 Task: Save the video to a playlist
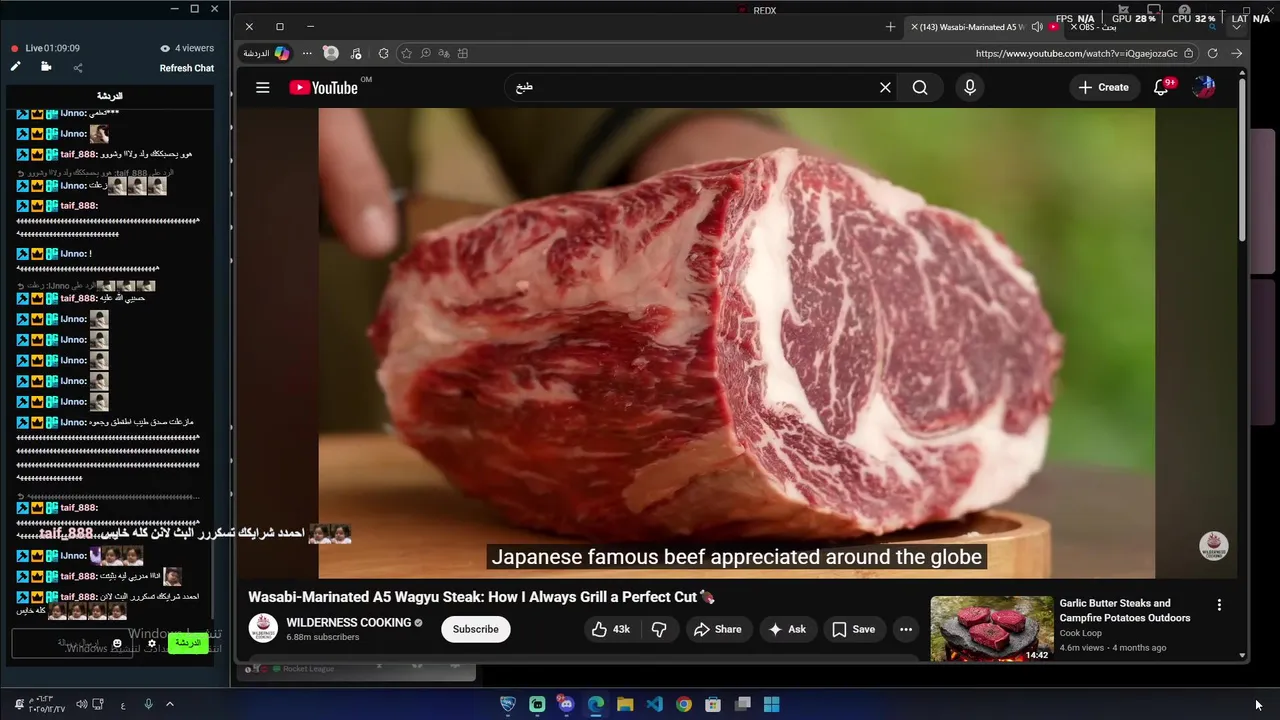click(x=853, y=629)
